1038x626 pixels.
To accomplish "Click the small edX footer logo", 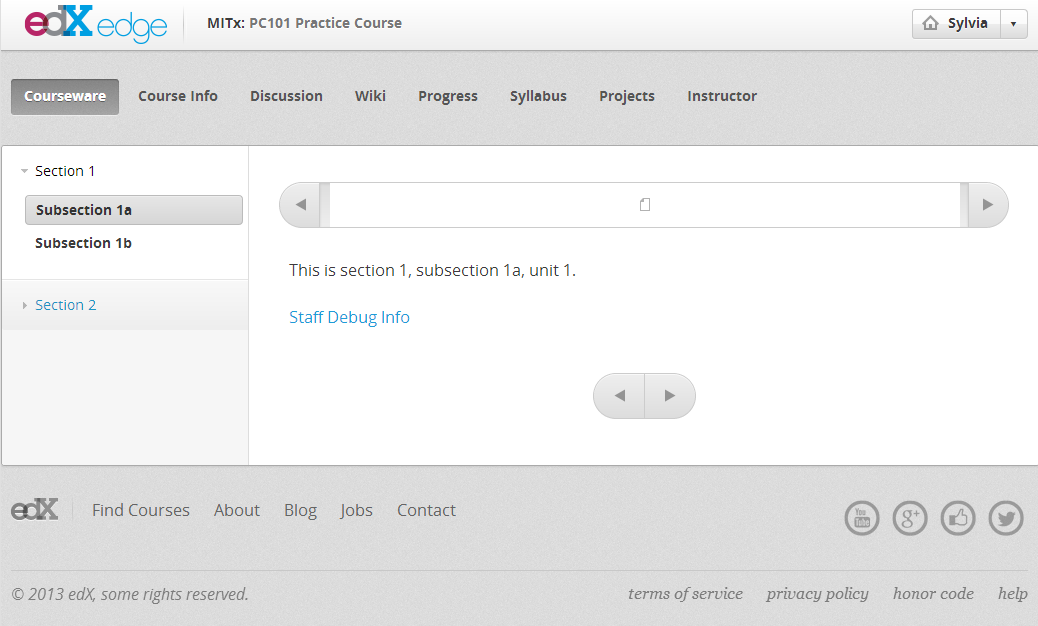I will pos(35,510).
